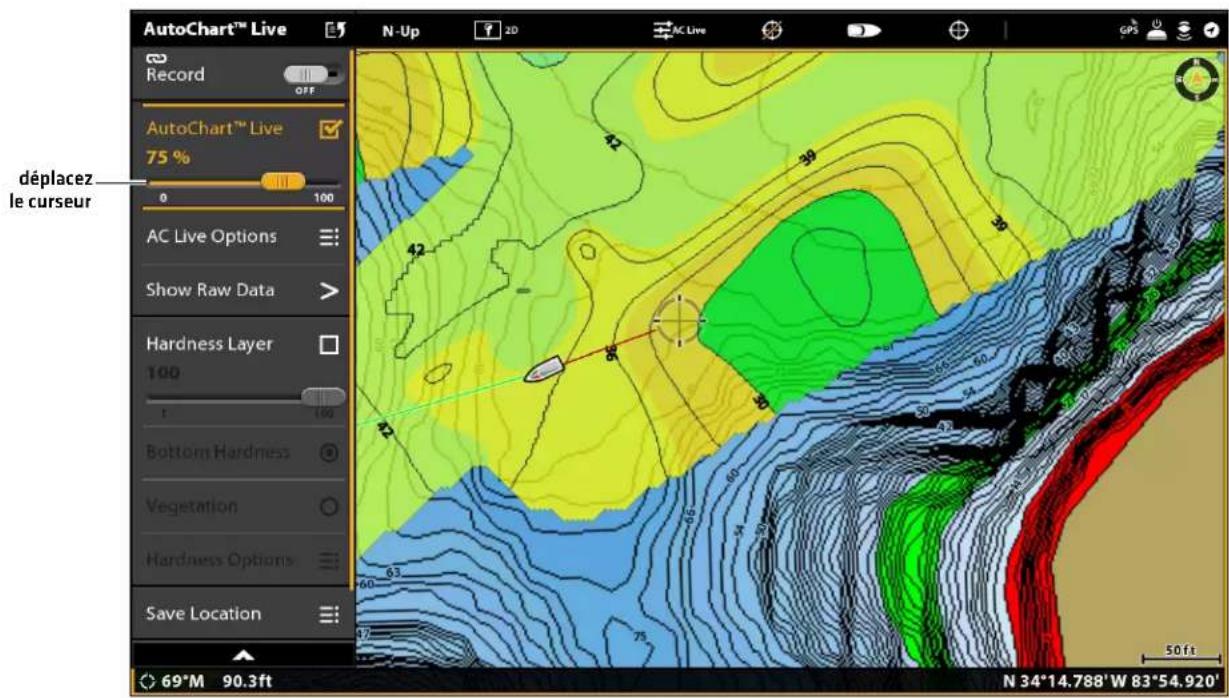Click the 50ft map scale bar
This screenshot has width=1229, height=698.
(1182, 653)
